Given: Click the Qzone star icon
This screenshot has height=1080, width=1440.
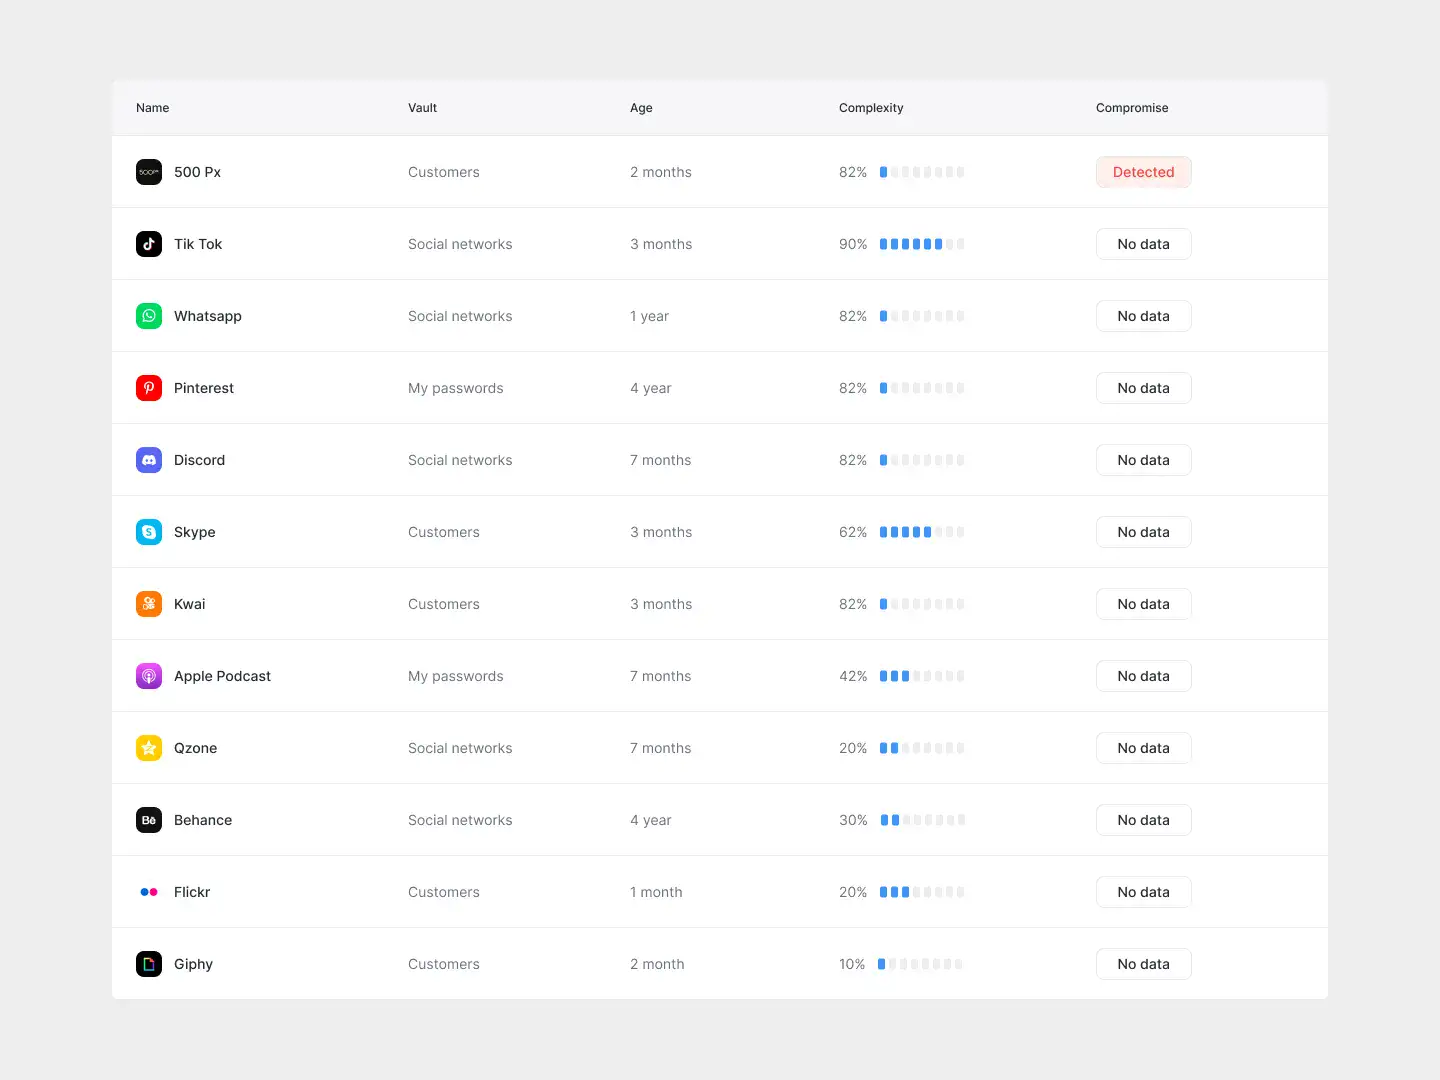Looking at the screenshot, I should point(149,748).
